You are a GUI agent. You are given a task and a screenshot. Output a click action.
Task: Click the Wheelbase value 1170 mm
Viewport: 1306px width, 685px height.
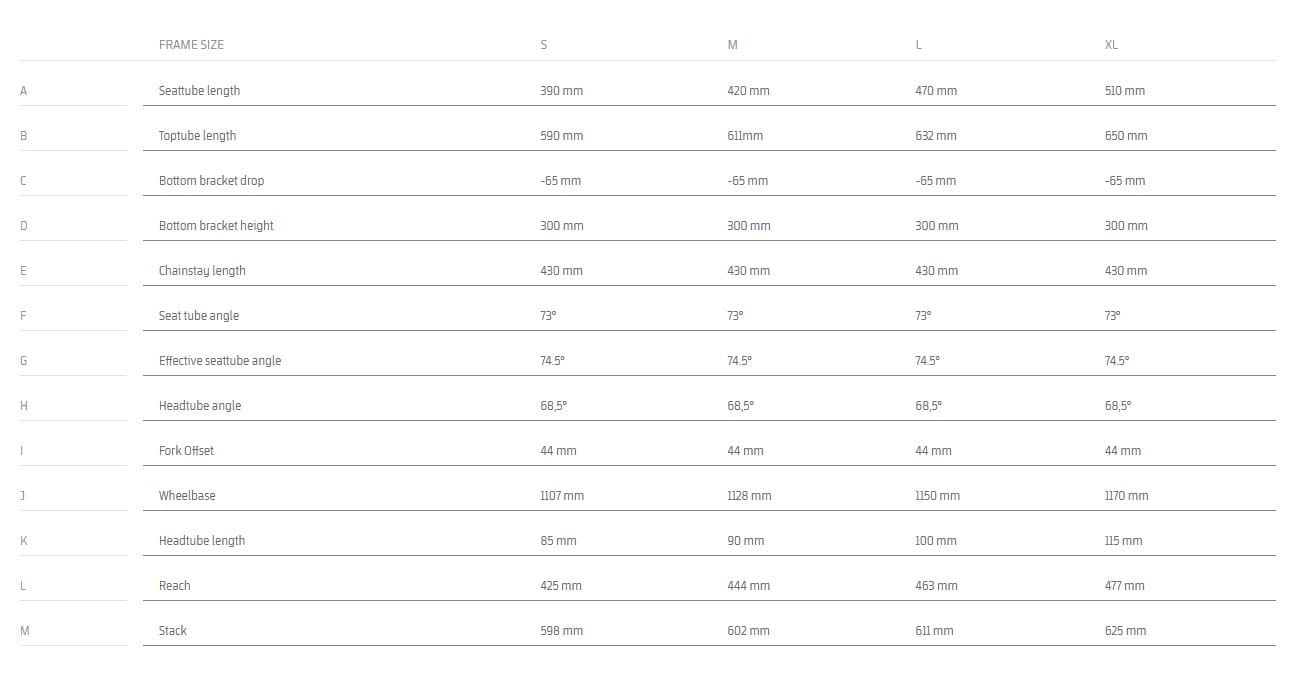pyautogui.click(x=1126, y=495)
